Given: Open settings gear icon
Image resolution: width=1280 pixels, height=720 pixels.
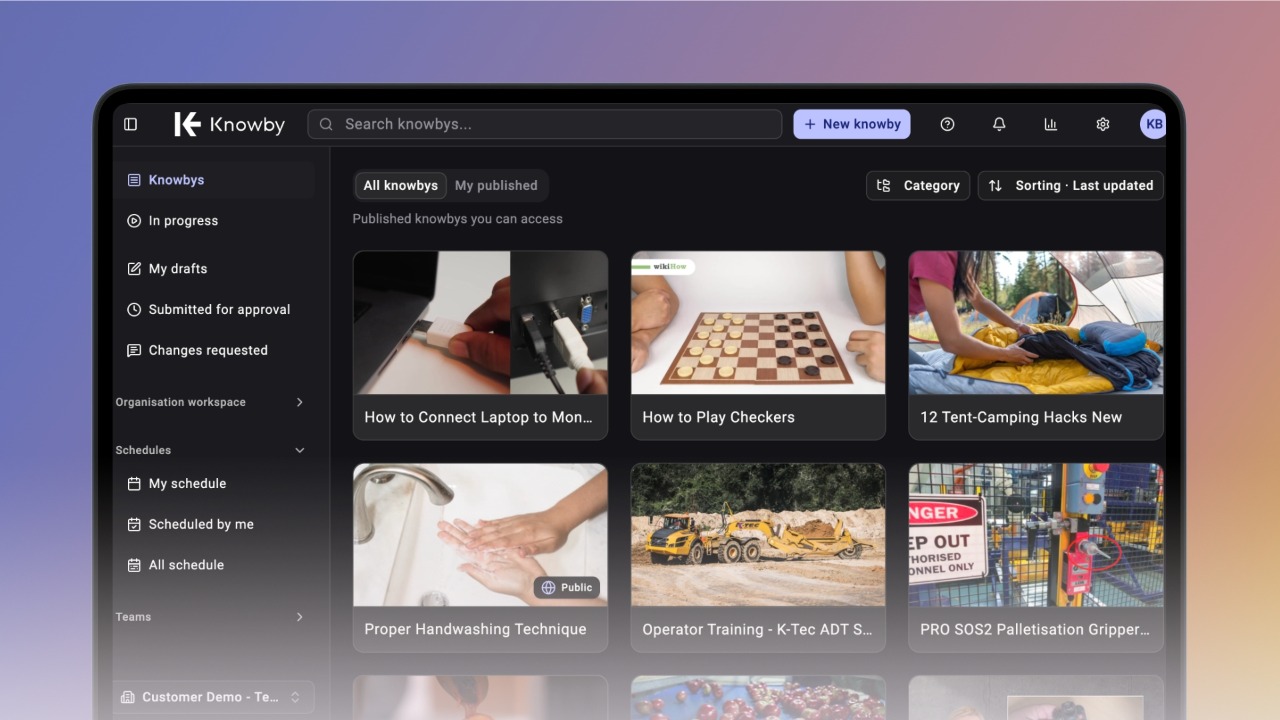Looking at the screenshot, I should (x=1102, y=124).
